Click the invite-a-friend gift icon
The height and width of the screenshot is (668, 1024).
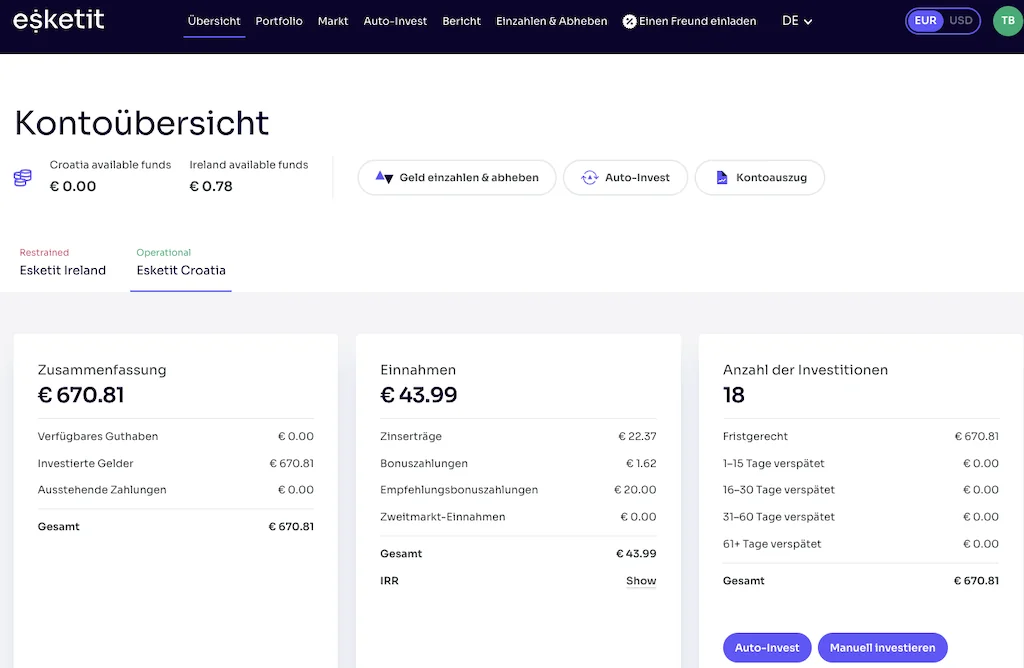[x=628, y=20]
